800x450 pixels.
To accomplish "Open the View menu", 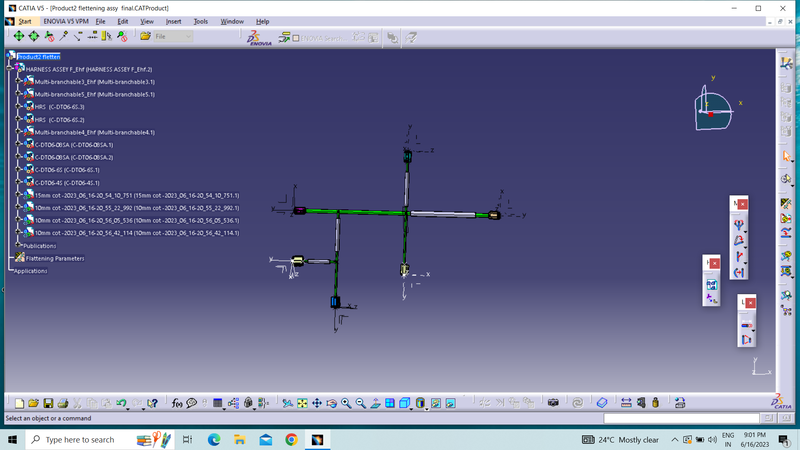I will pos(147,21).
